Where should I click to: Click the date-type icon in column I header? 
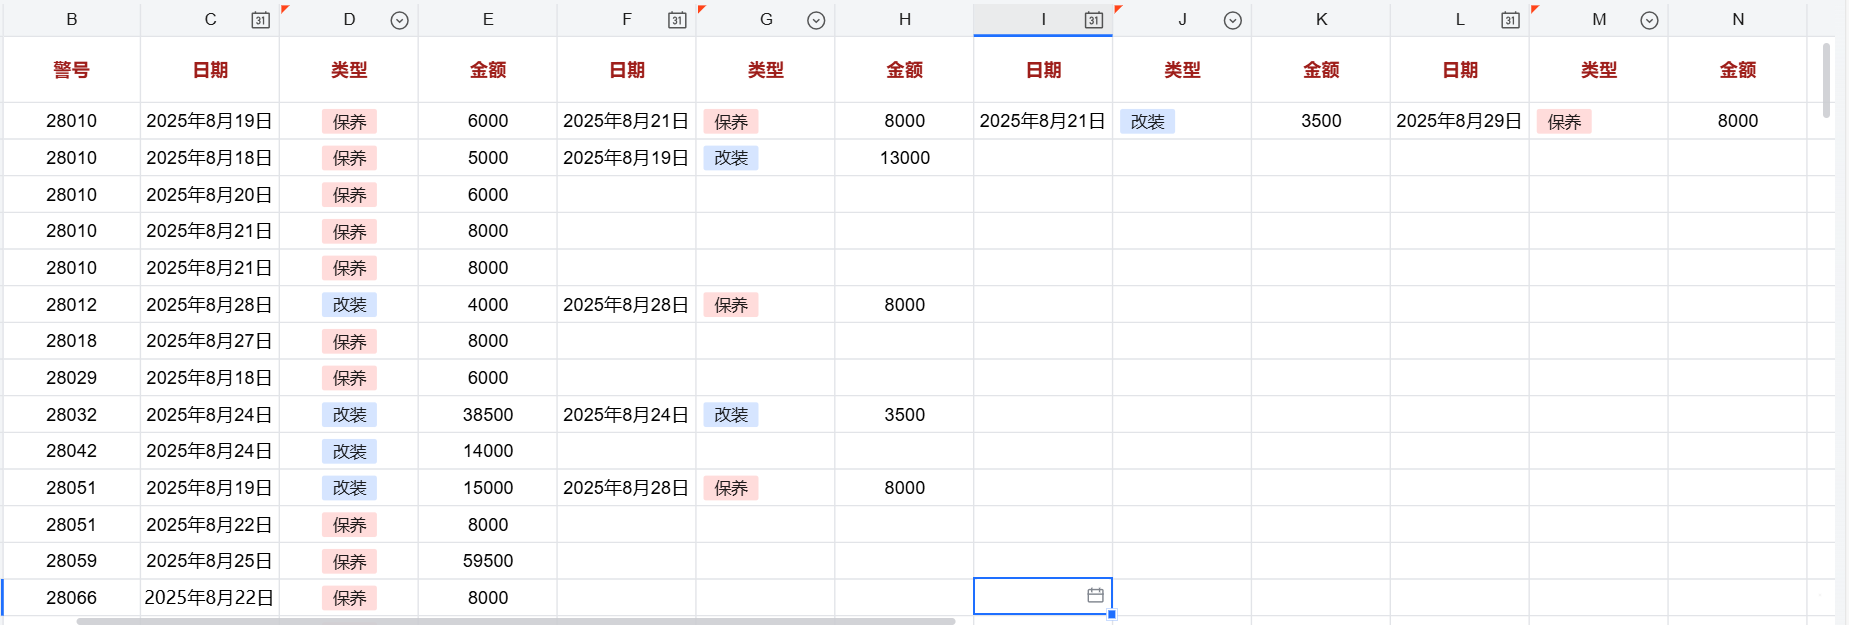point(1094,20)
